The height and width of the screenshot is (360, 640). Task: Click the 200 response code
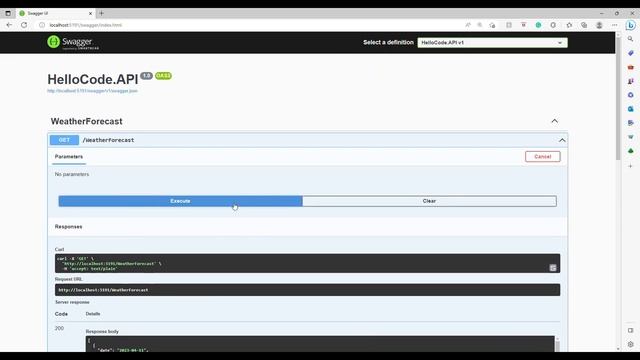click(x=59, y=328)
